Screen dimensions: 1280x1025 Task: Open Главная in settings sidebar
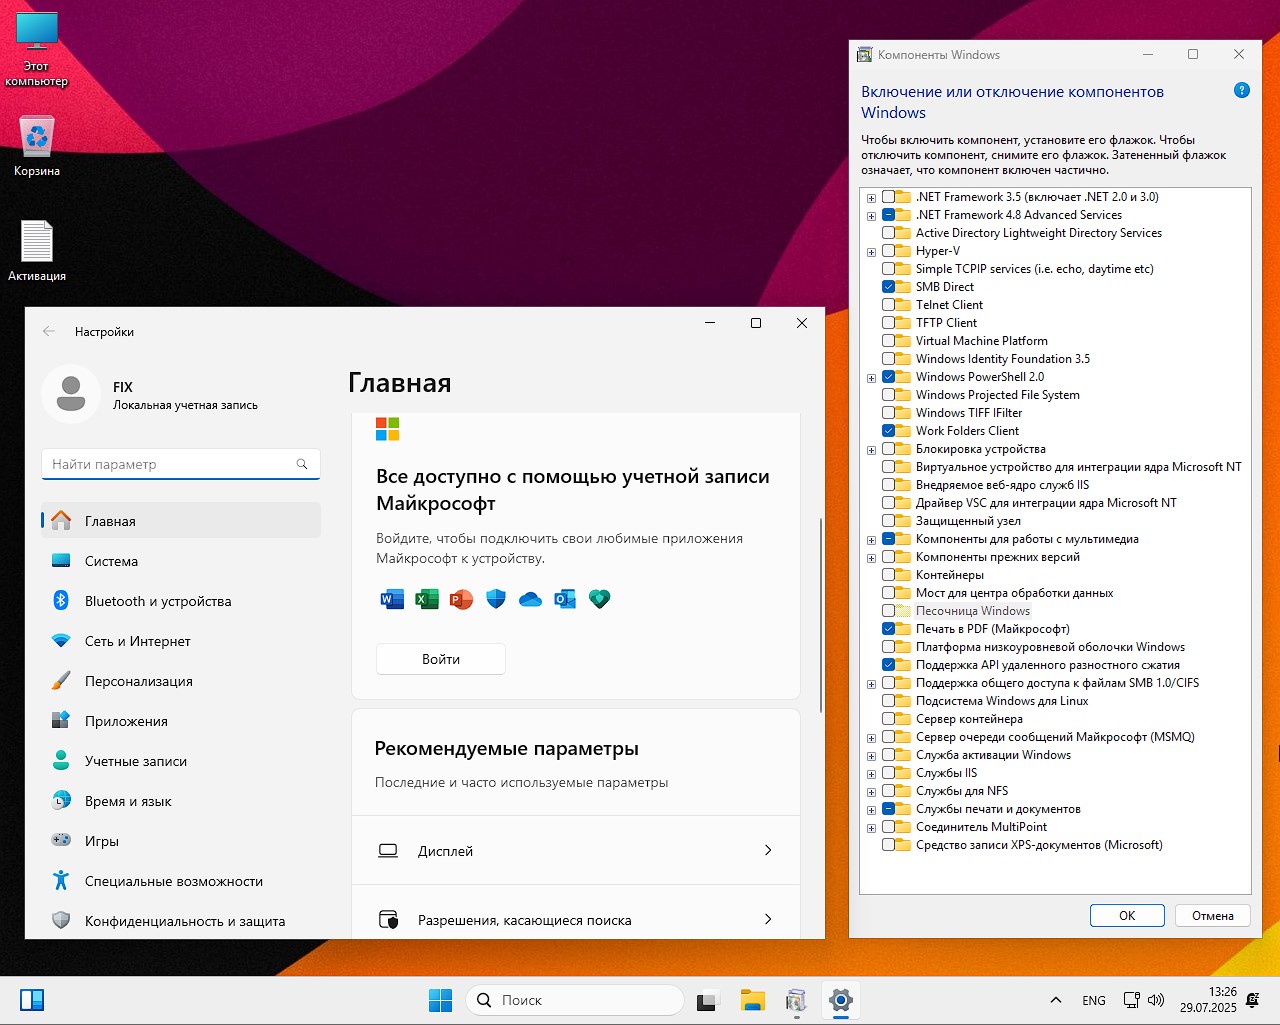click(181, 521)
